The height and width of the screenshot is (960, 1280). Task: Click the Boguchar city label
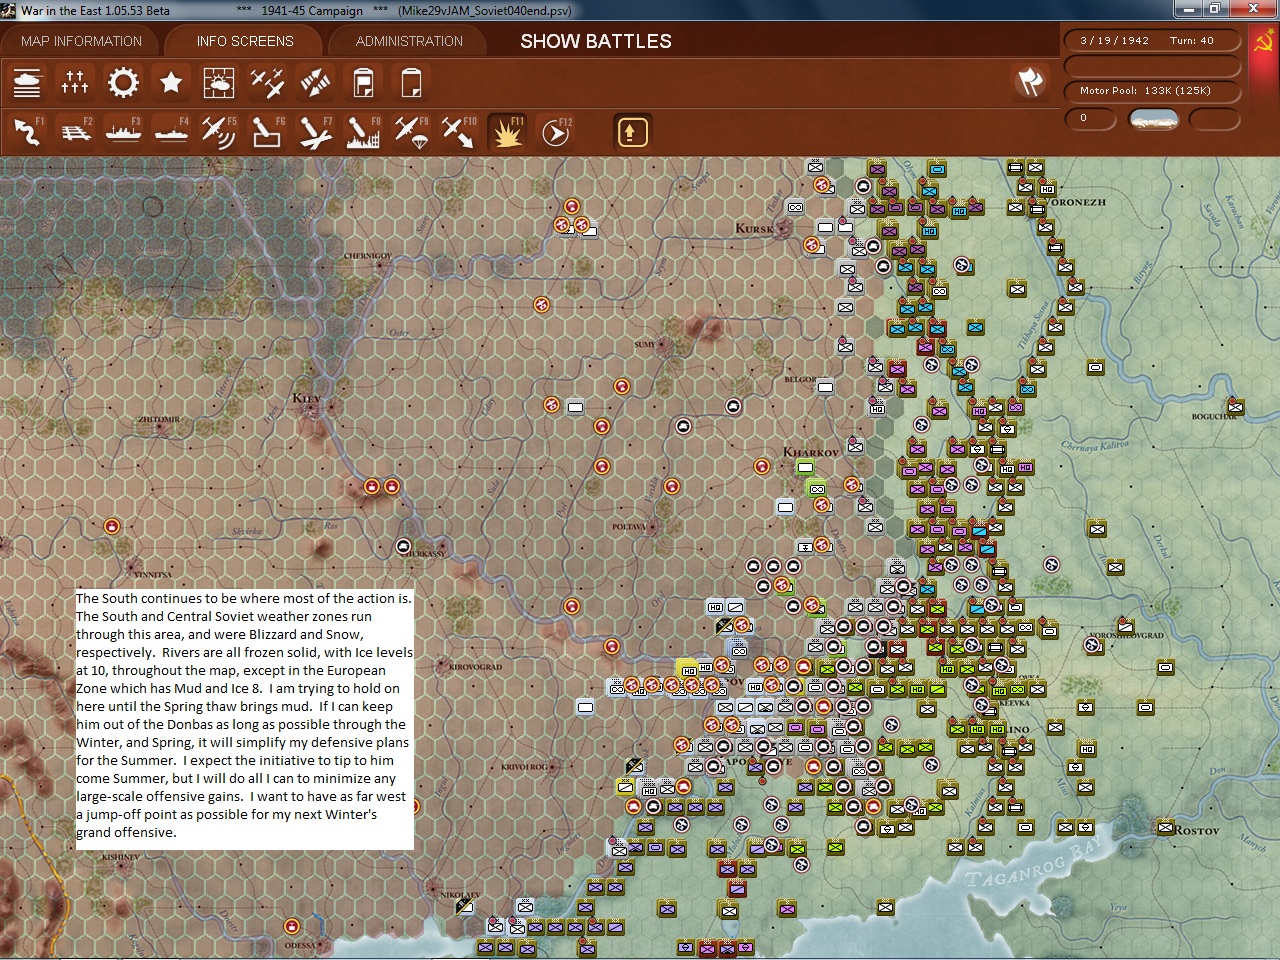pyautogui.click(x=1214, y=417)
